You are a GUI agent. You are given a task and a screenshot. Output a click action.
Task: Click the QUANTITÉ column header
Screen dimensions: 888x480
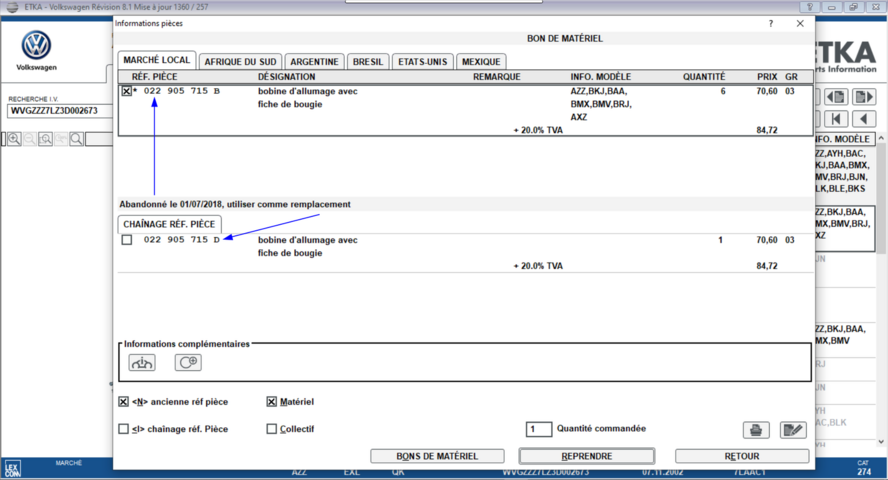(x=704, y=77)
